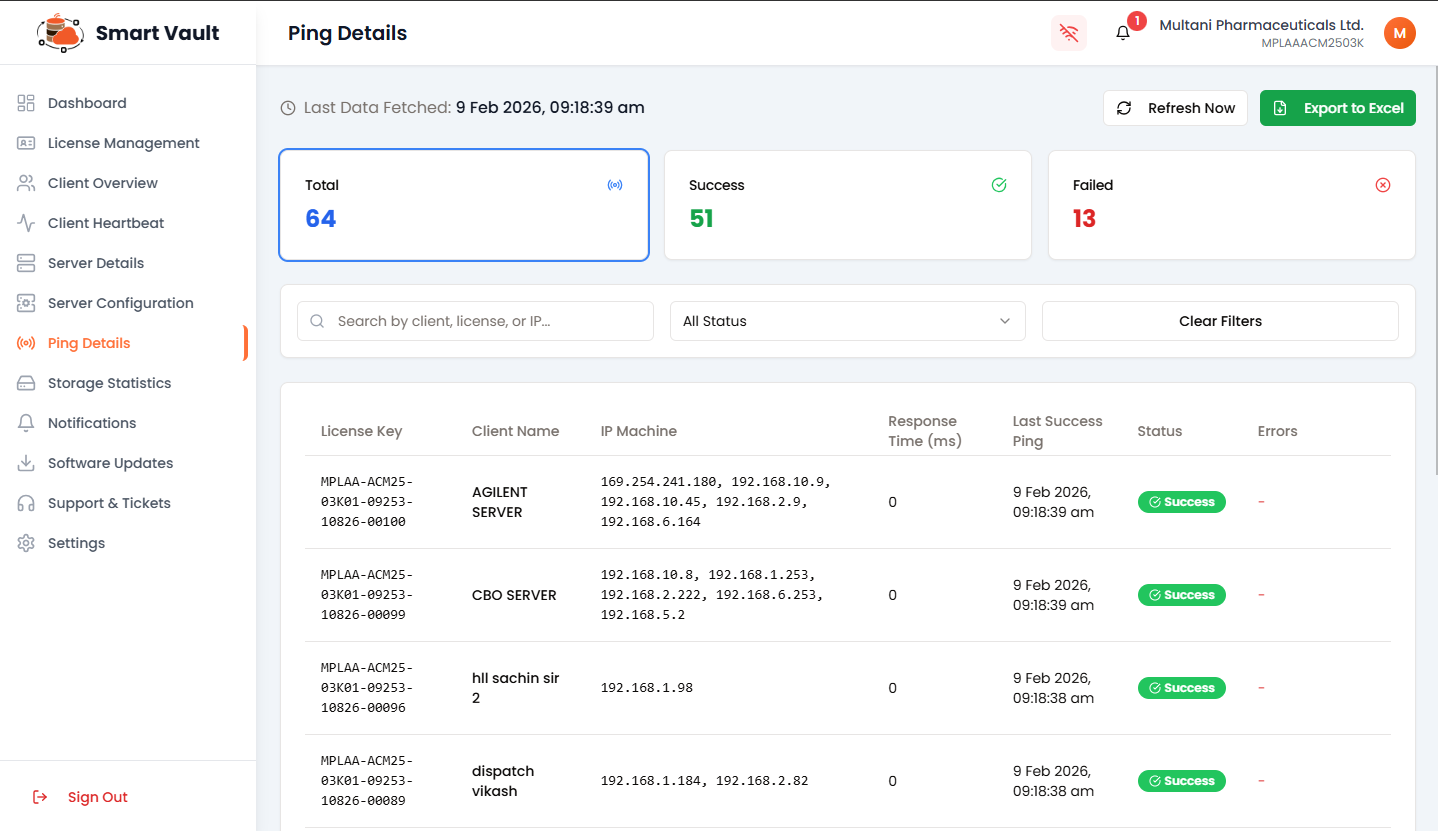Screen dimensions: 1438x831
Task: Go to Dashboard in sidebar
Action: point(87,103)
